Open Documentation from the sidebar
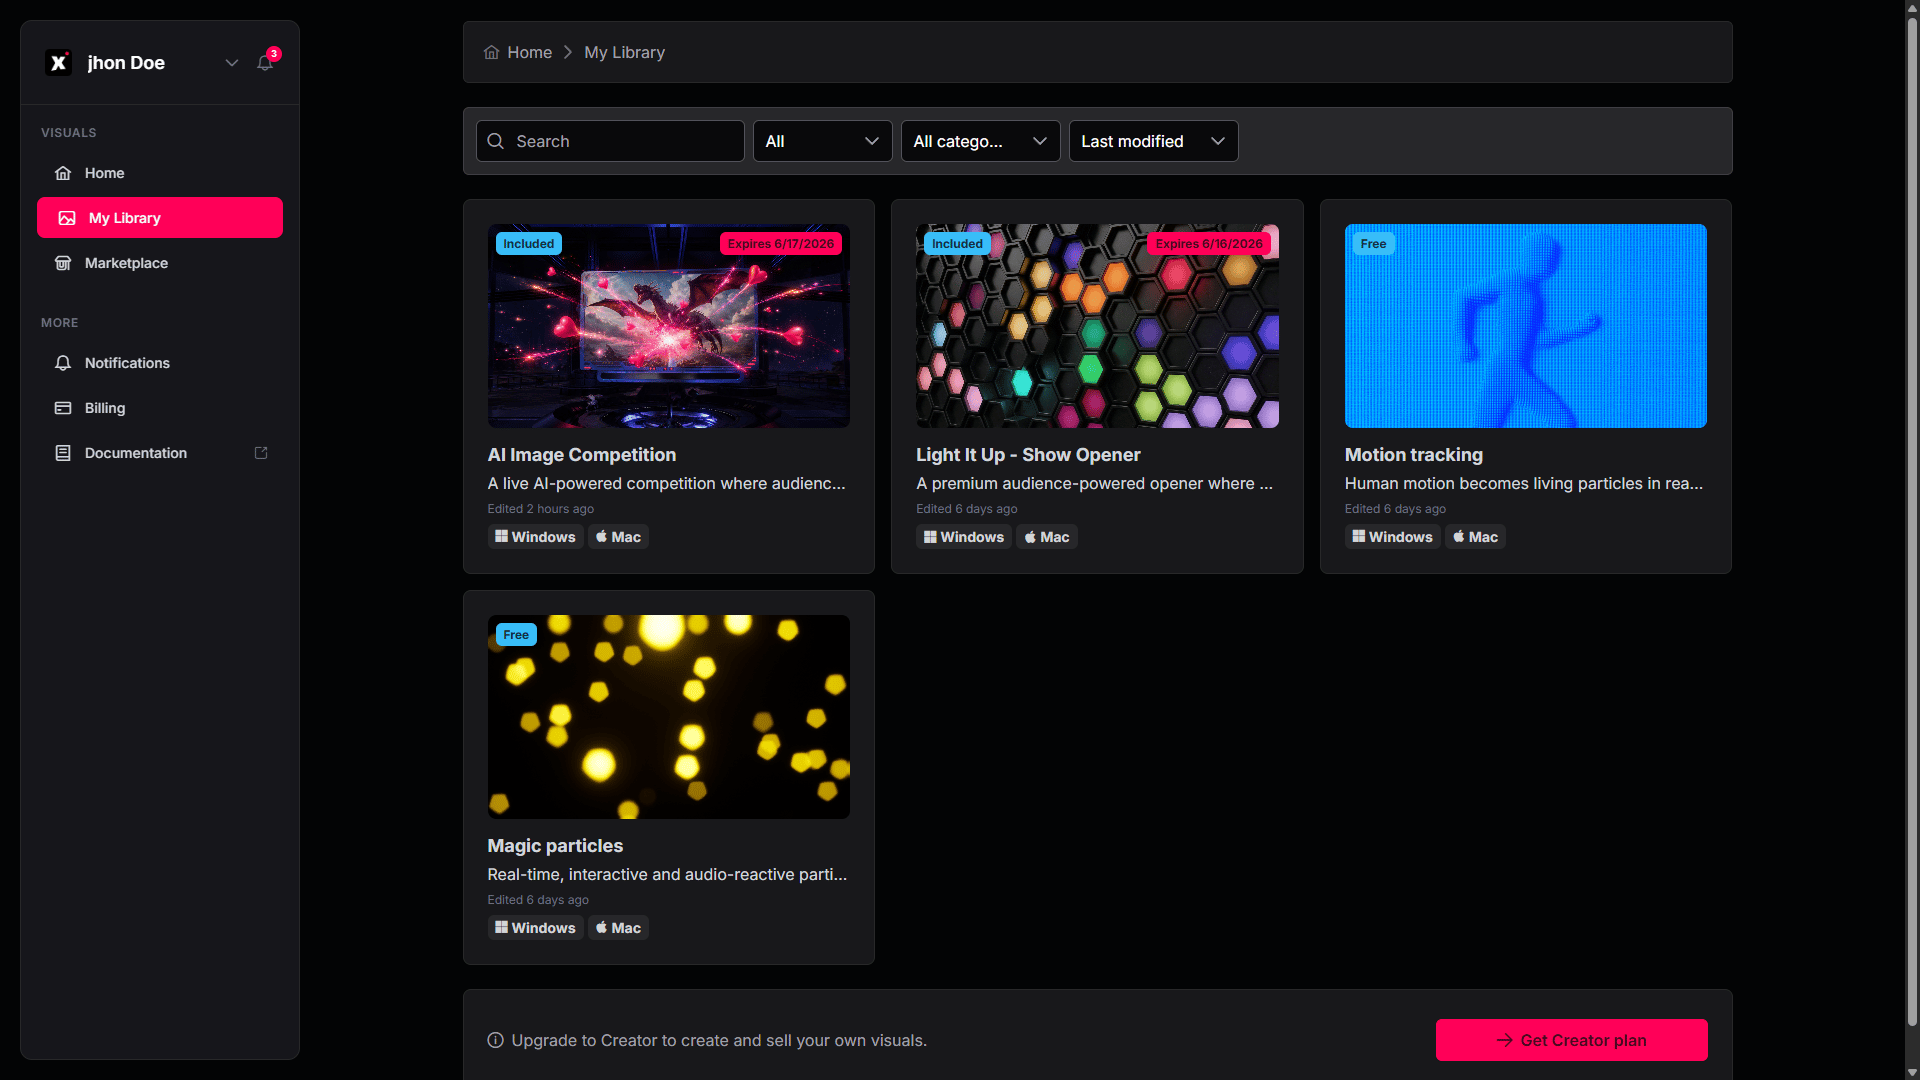 160,453
